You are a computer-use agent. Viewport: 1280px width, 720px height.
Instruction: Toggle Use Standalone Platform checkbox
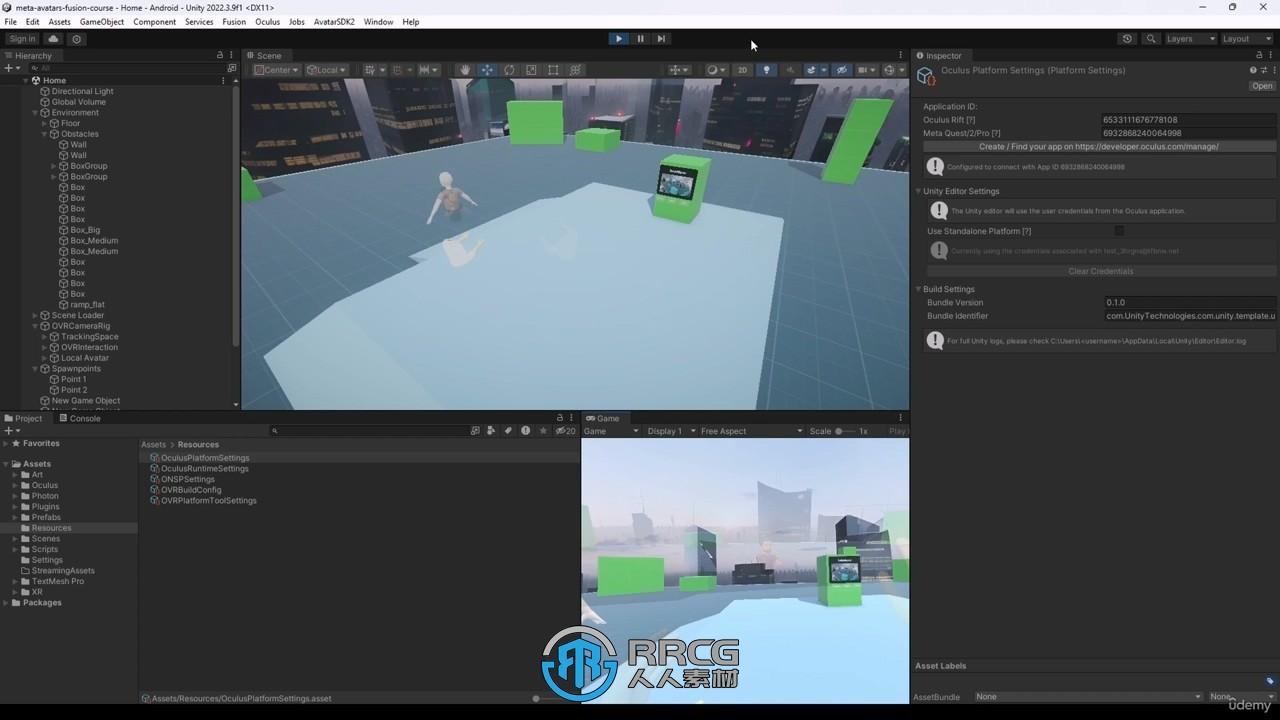pyautogui.click(x=1119, y=231)
